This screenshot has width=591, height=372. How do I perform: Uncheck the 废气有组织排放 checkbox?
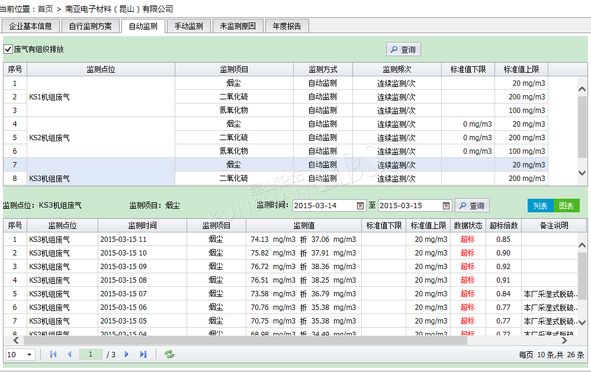point(8,49)
